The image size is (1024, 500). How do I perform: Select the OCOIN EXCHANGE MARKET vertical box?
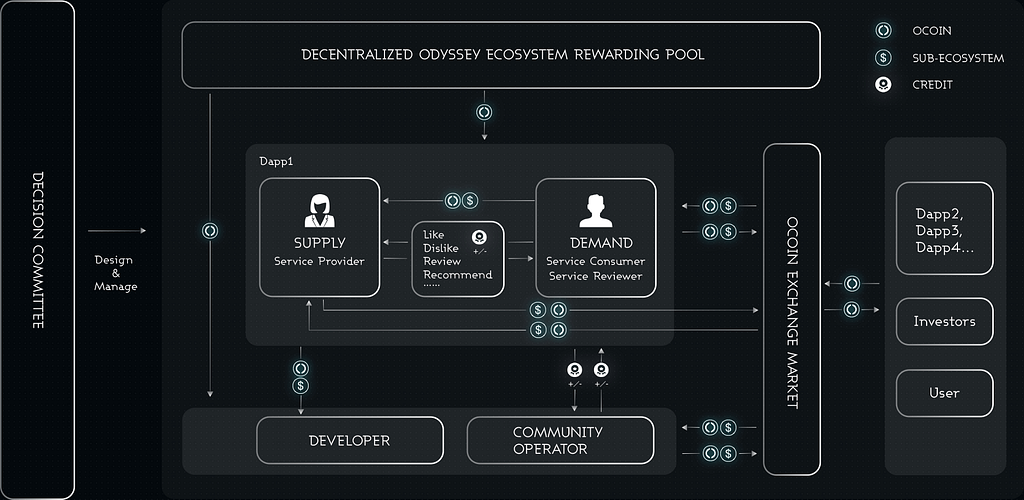[792, 309]
